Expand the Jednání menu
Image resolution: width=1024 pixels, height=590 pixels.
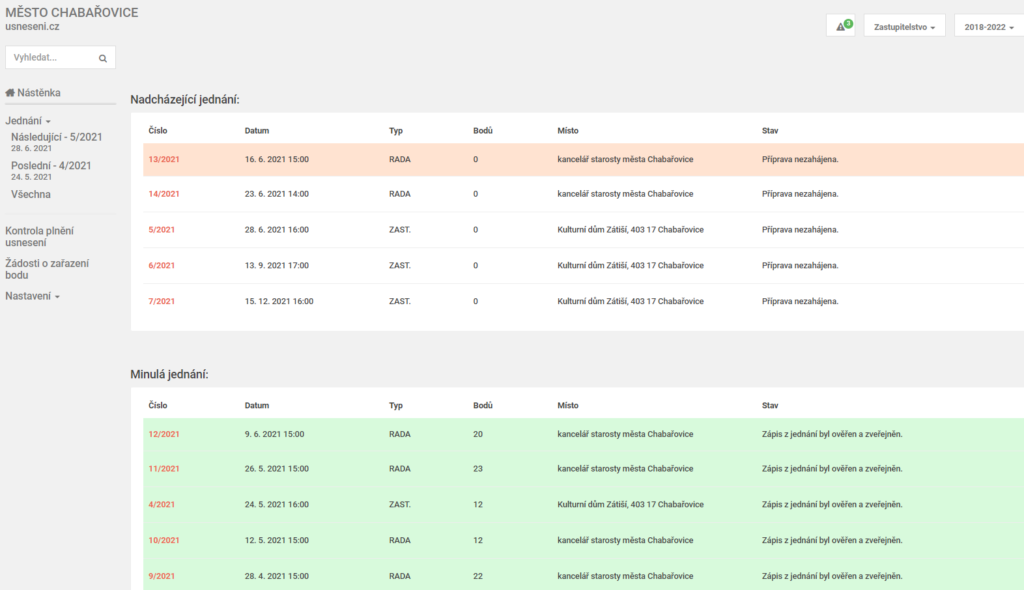pos(28,120)
